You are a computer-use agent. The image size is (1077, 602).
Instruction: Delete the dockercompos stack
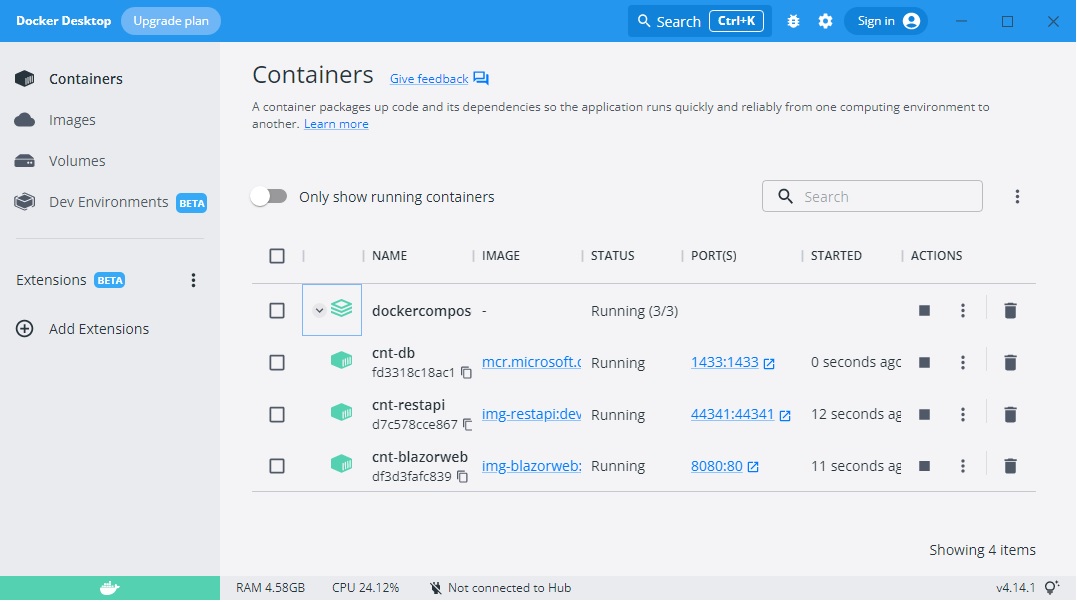(1010, 311)
